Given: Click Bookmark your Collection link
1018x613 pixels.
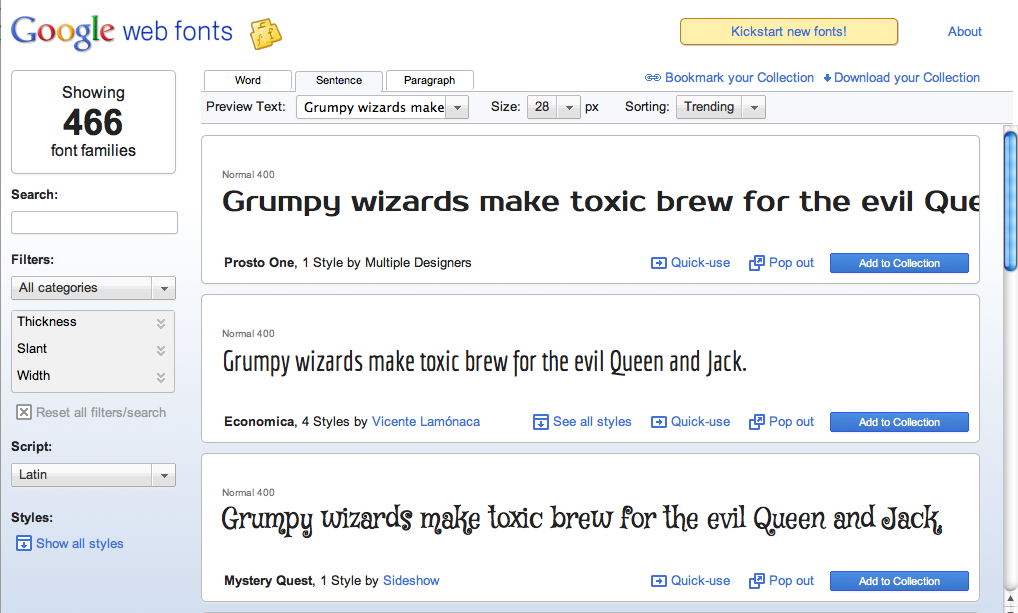Looking at the screenshot, I should (x=739, y=78).
